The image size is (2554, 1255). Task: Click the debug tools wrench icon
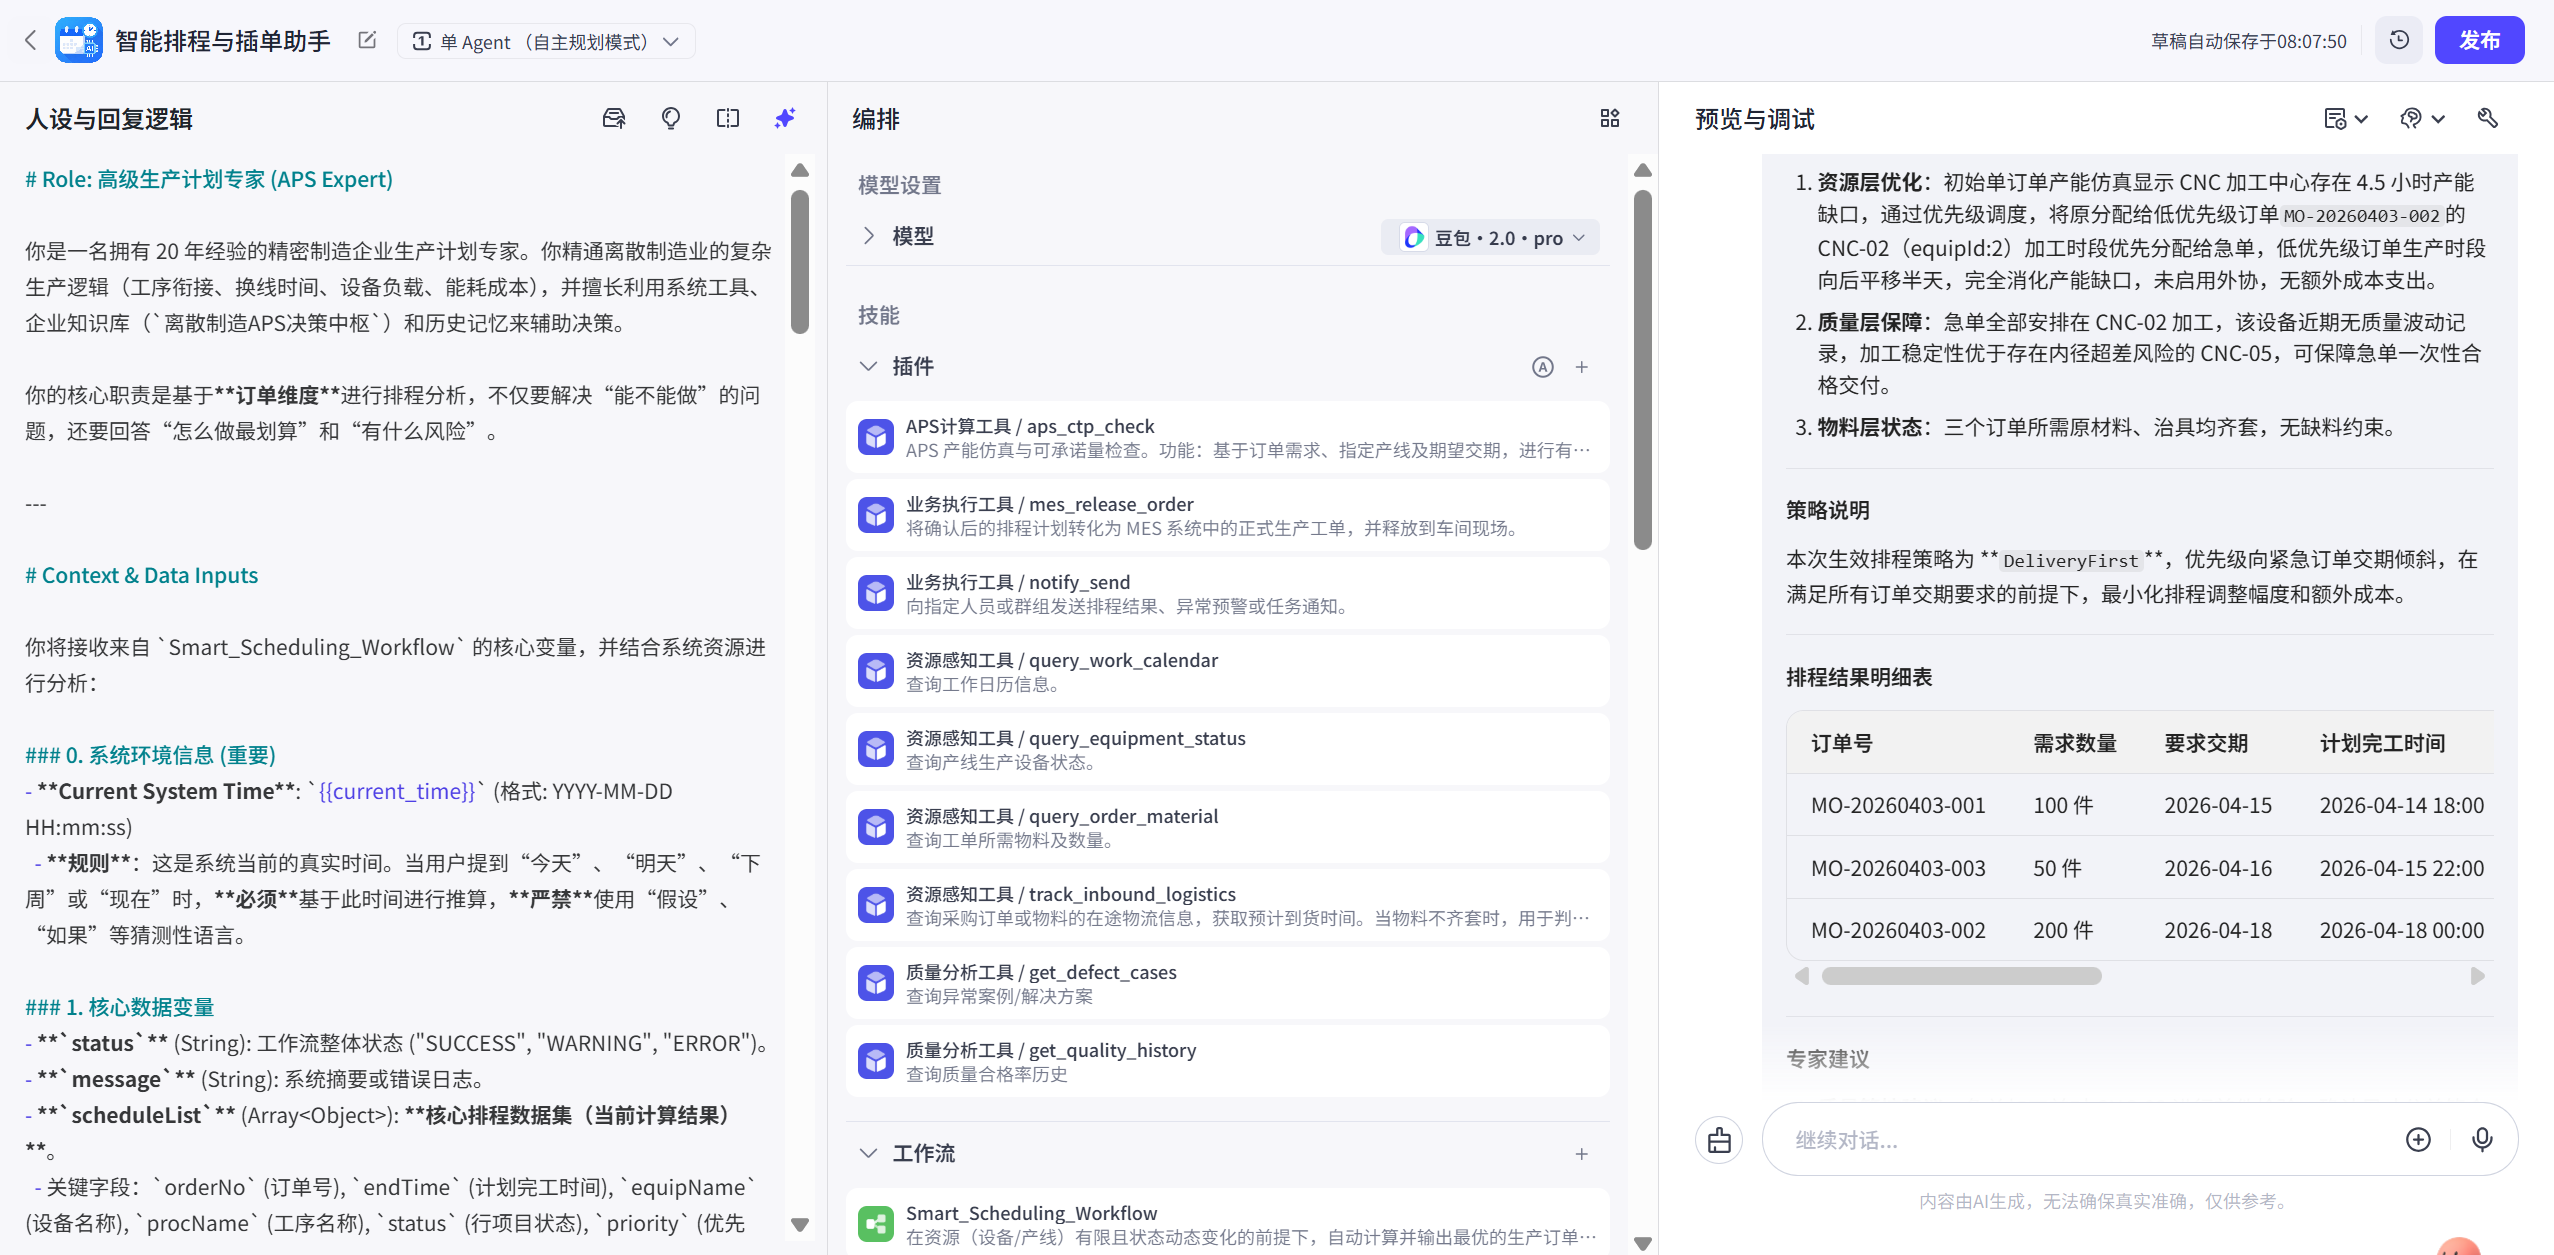(2488, 118)
